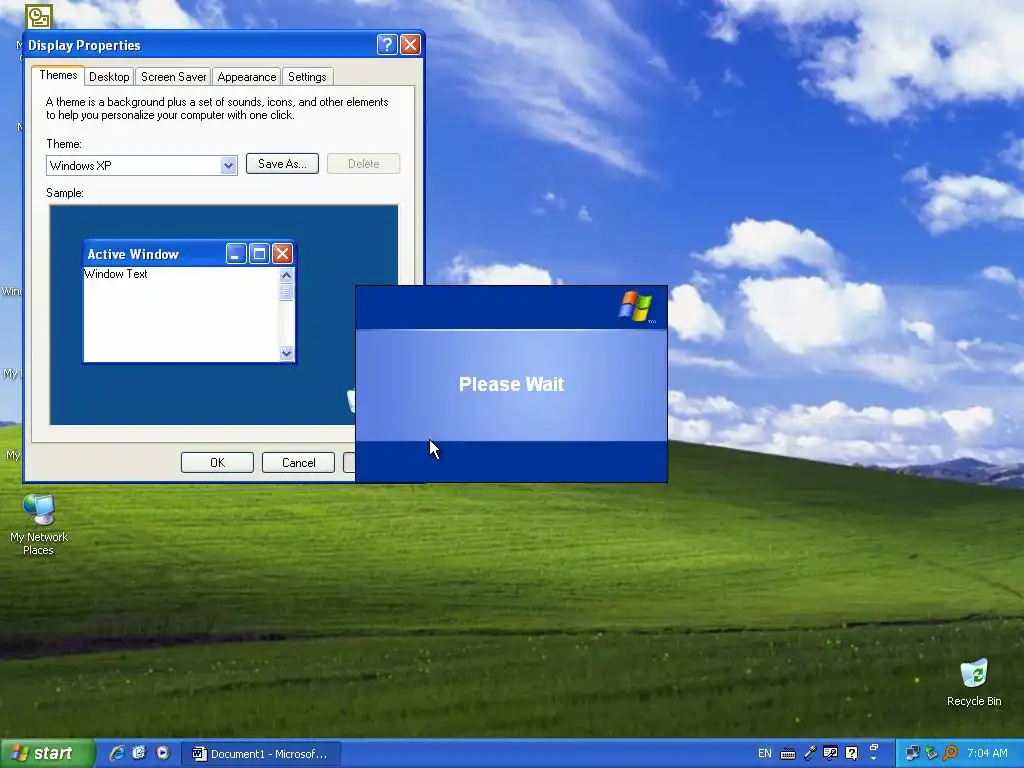Click Cancel in Display Properties

pyautogui.click(x=298, y=462)
